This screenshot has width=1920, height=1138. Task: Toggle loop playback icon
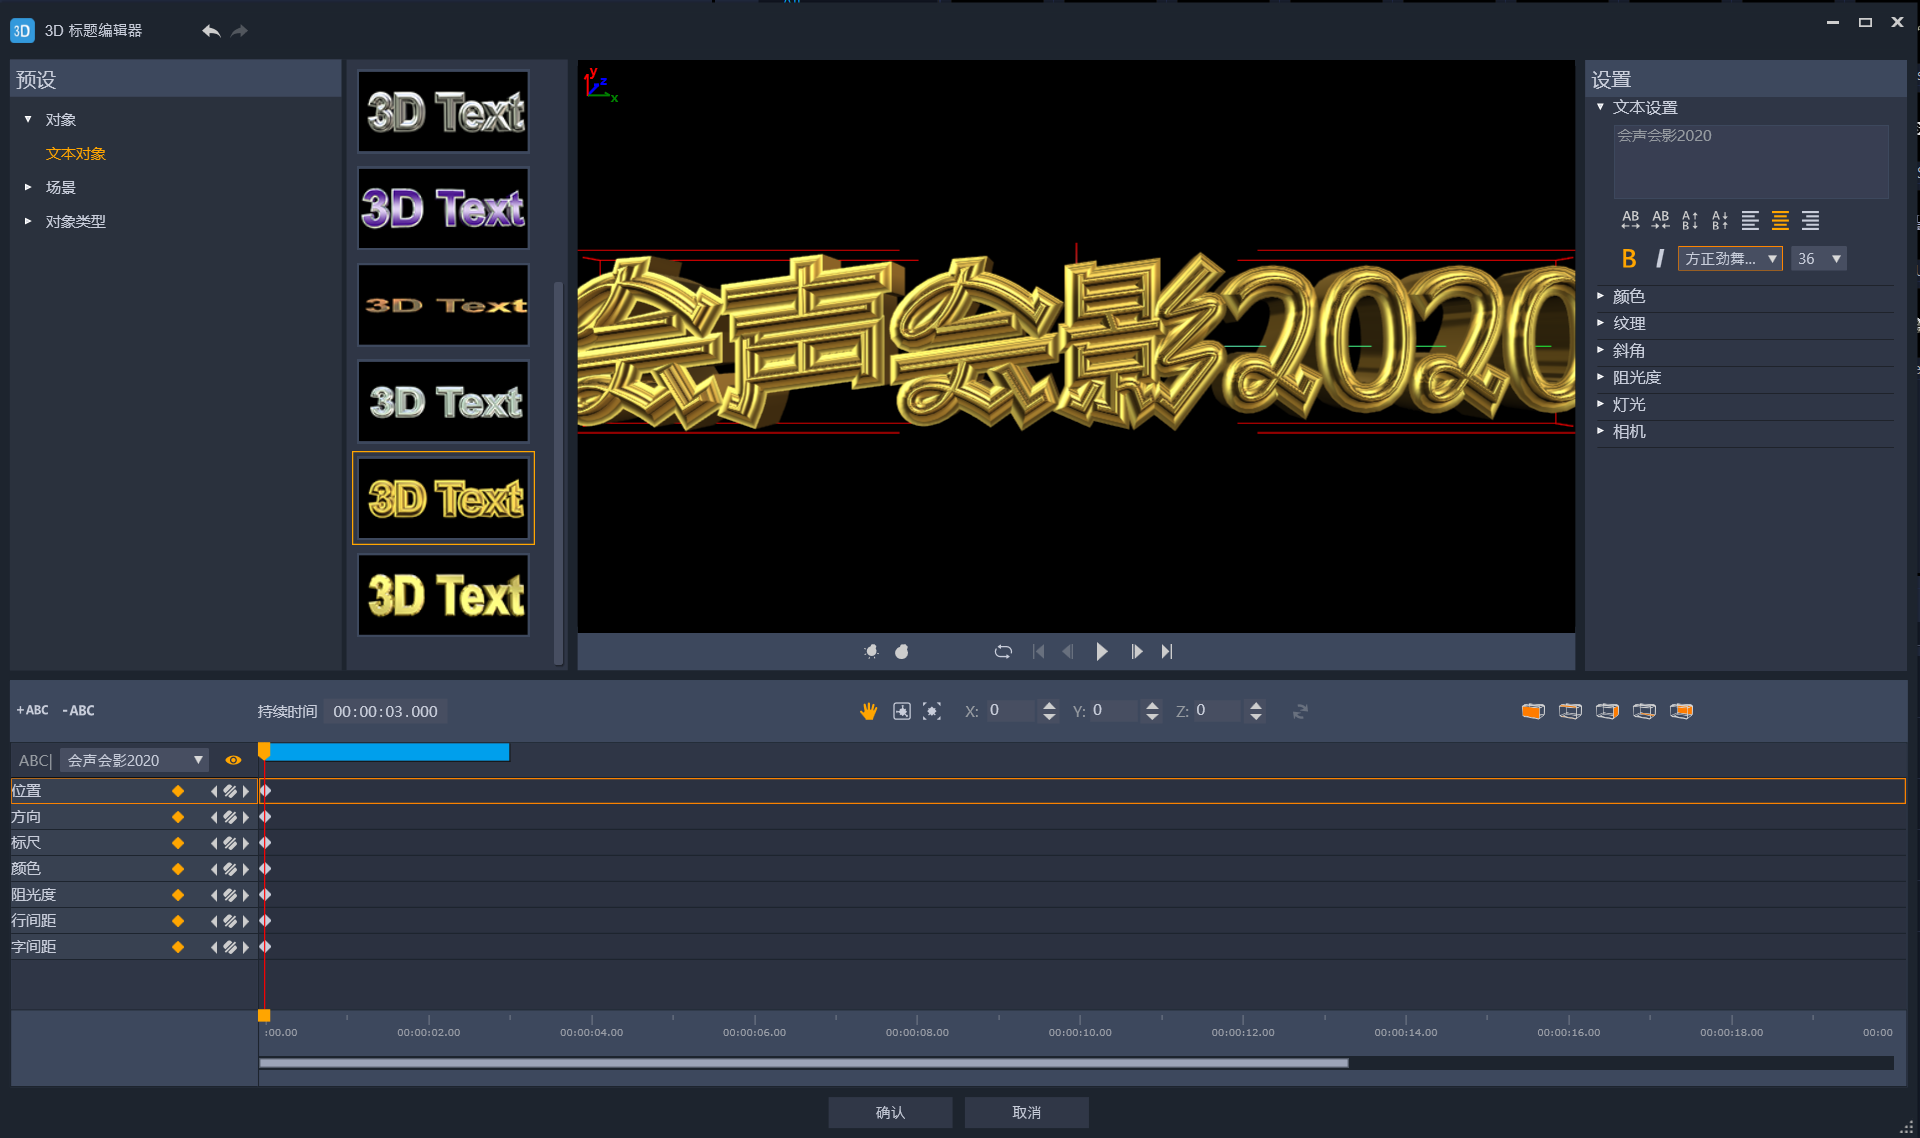1003,652
